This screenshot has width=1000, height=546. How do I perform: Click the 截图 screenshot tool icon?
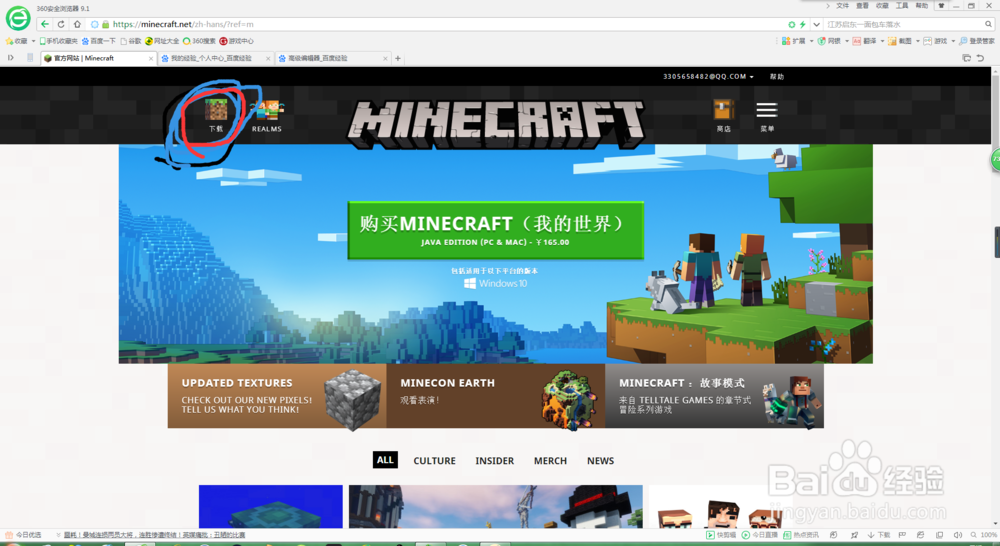click(892, 41)
